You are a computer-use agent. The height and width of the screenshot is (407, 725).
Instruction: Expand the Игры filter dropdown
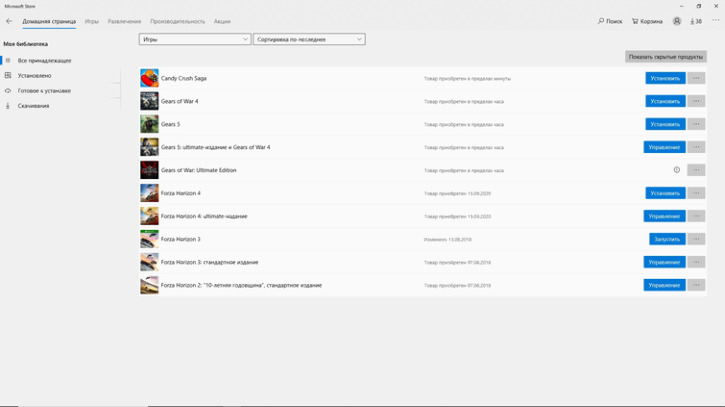(195, 39)
